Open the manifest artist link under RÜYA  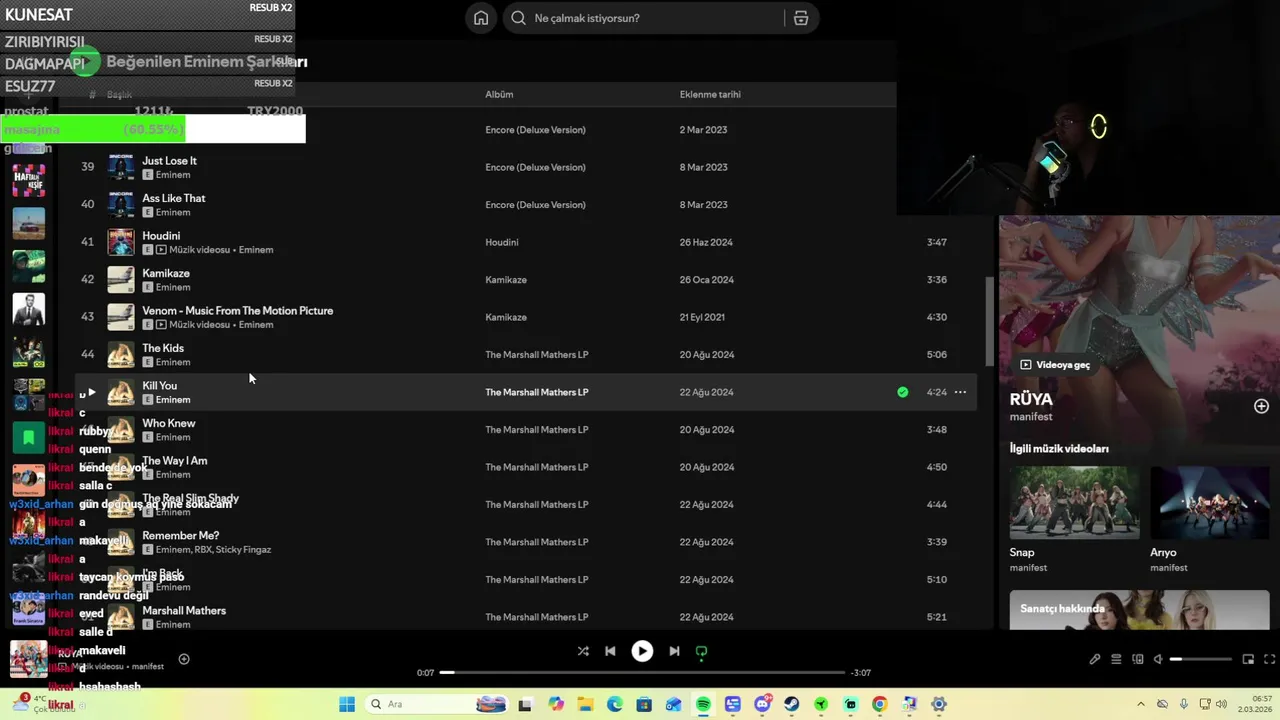[1031, 417]
